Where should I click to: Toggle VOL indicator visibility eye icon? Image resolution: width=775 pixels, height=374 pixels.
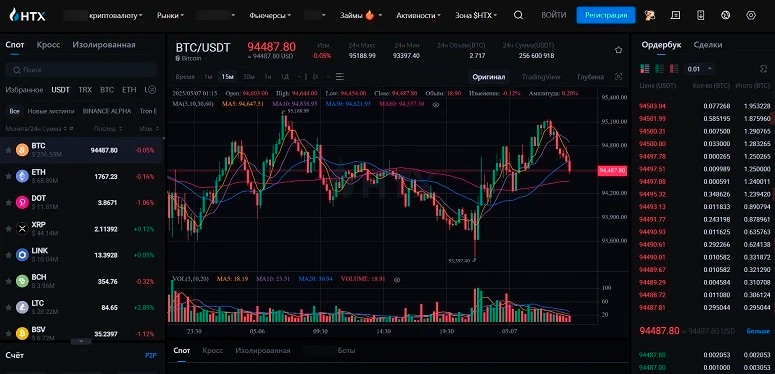(396, 280)
